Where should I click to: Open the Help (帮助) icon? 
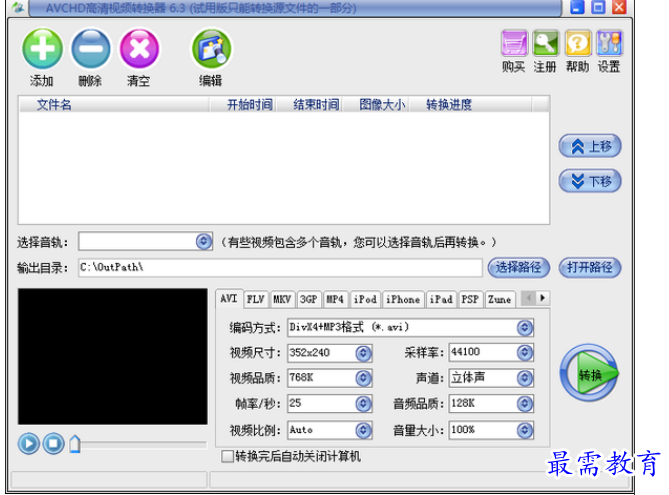tap(578, 43)
